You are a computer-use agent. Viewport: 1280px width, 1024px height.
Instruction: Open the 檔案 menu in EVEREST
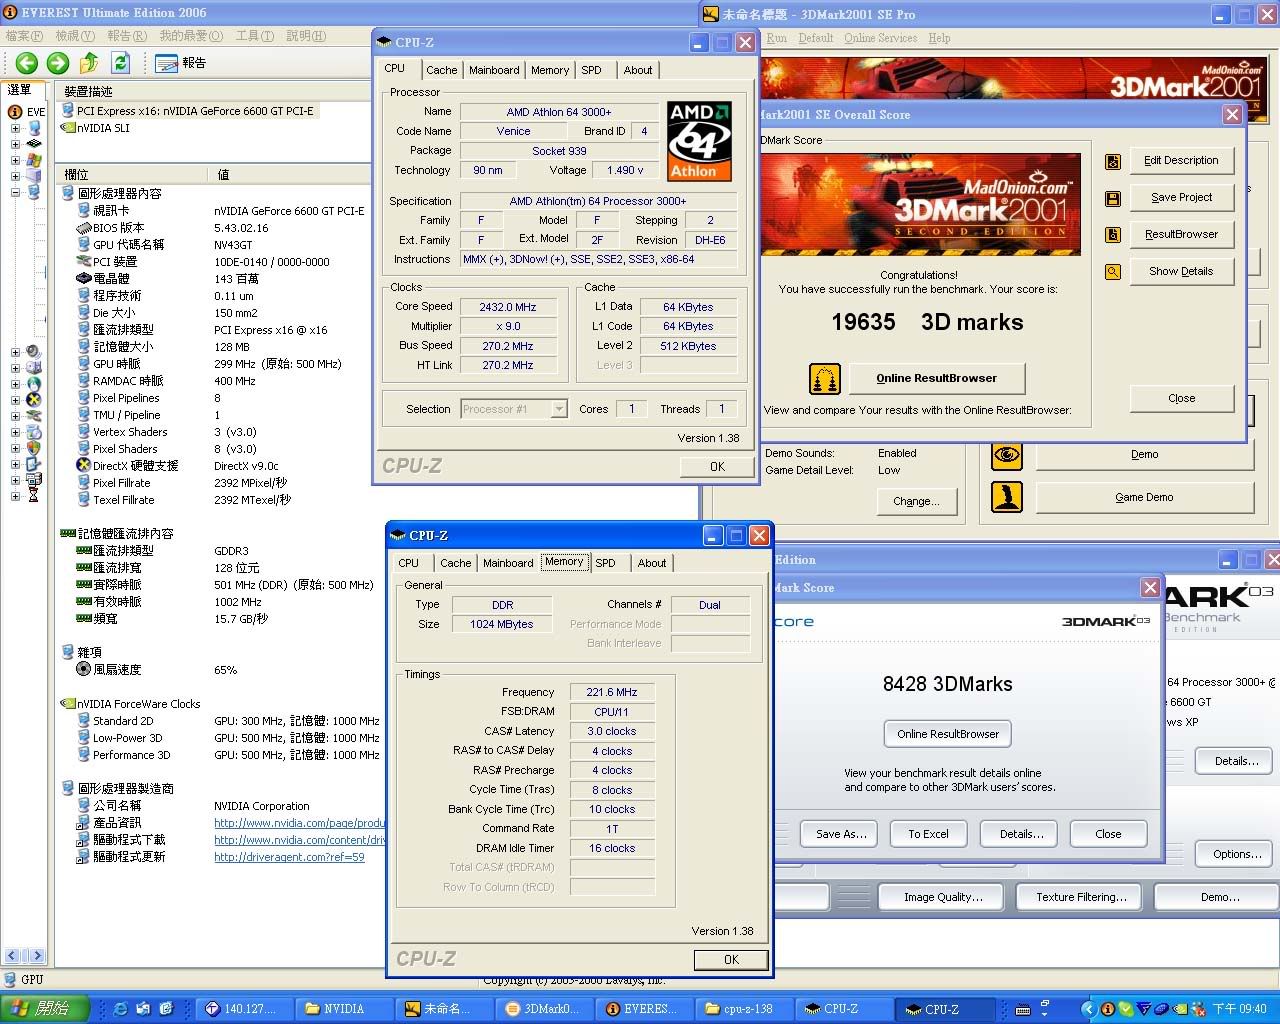click(x=25, y=36)
